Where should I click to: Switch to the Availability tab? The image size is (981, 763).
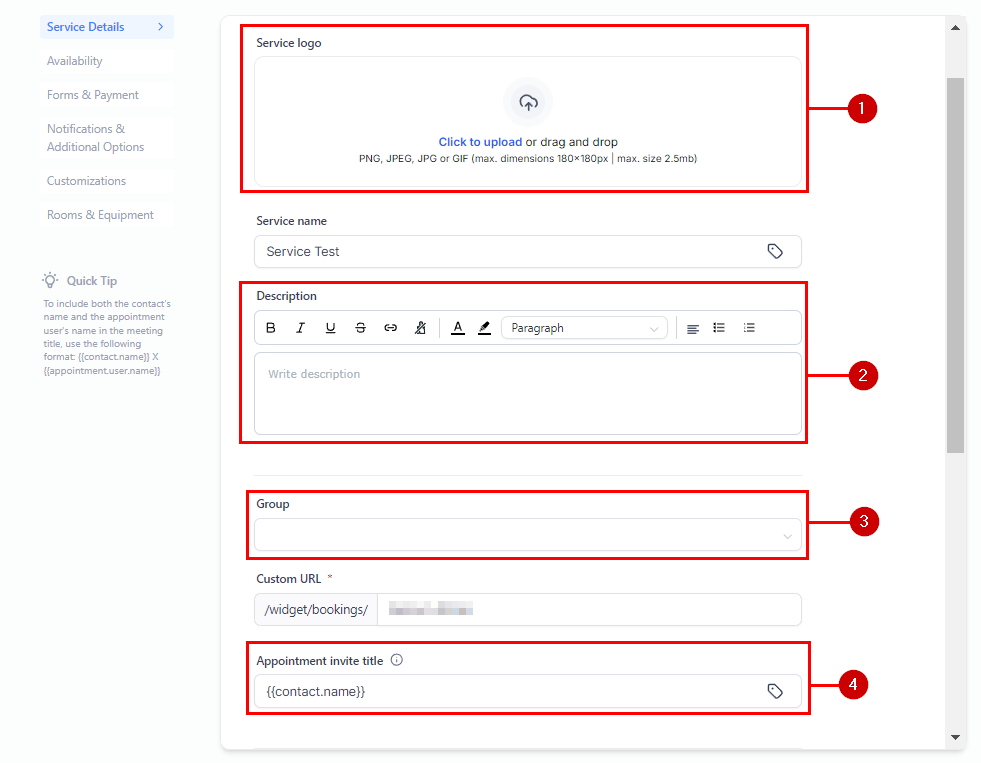75,61
